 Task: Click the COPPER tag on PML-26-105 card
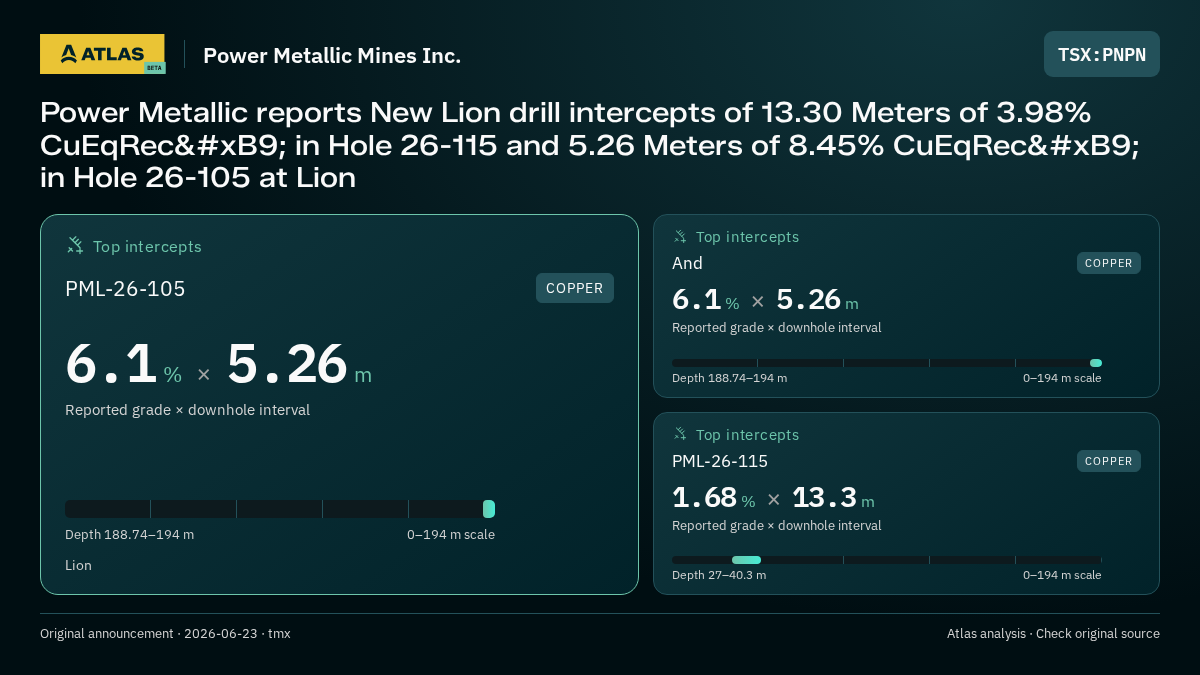[575, 288]
